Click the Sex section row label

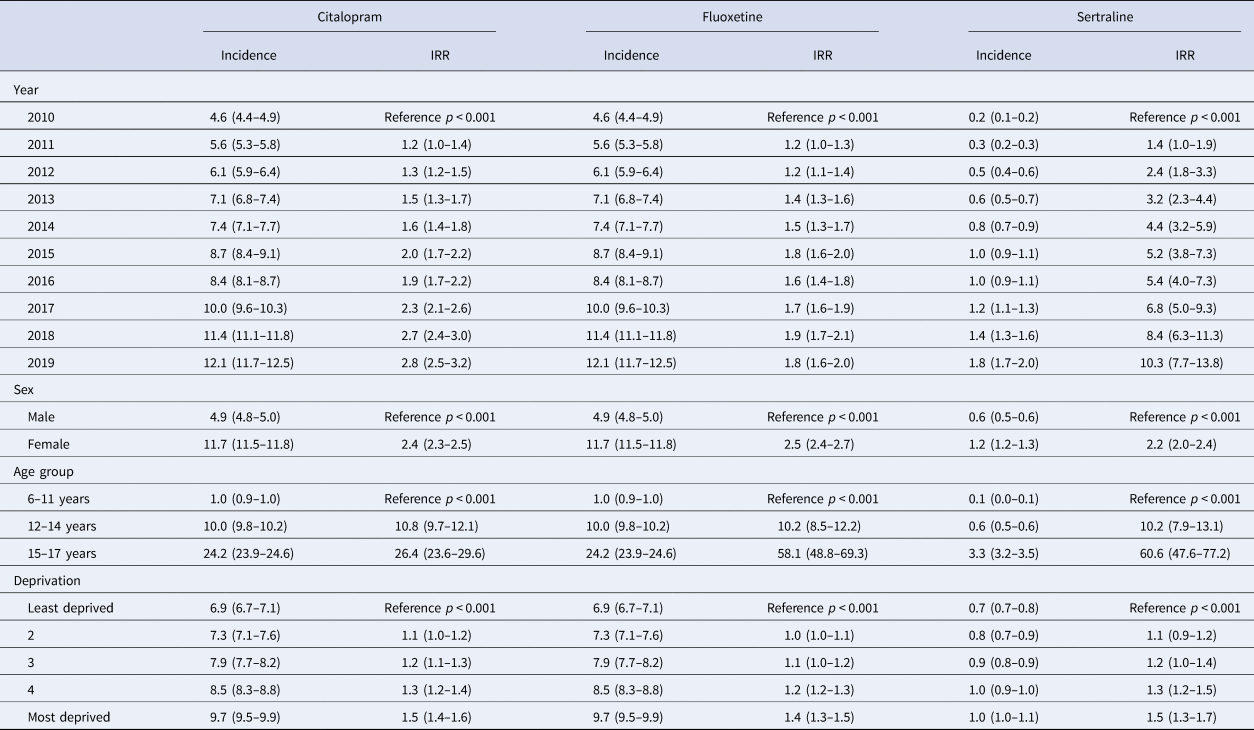pyautogui.click(x=24, y=389)
